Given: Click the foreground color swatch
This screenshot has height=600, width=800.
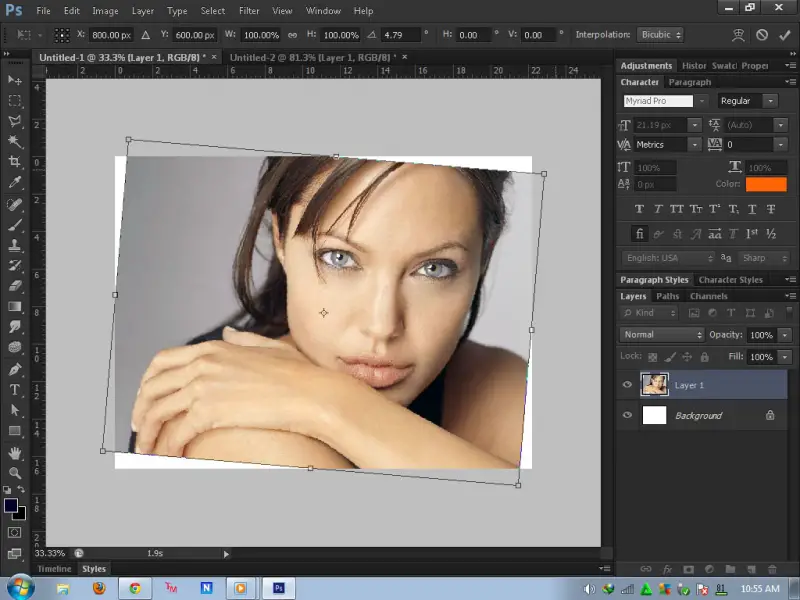Looking at the screenshot, I should [11, 505].
